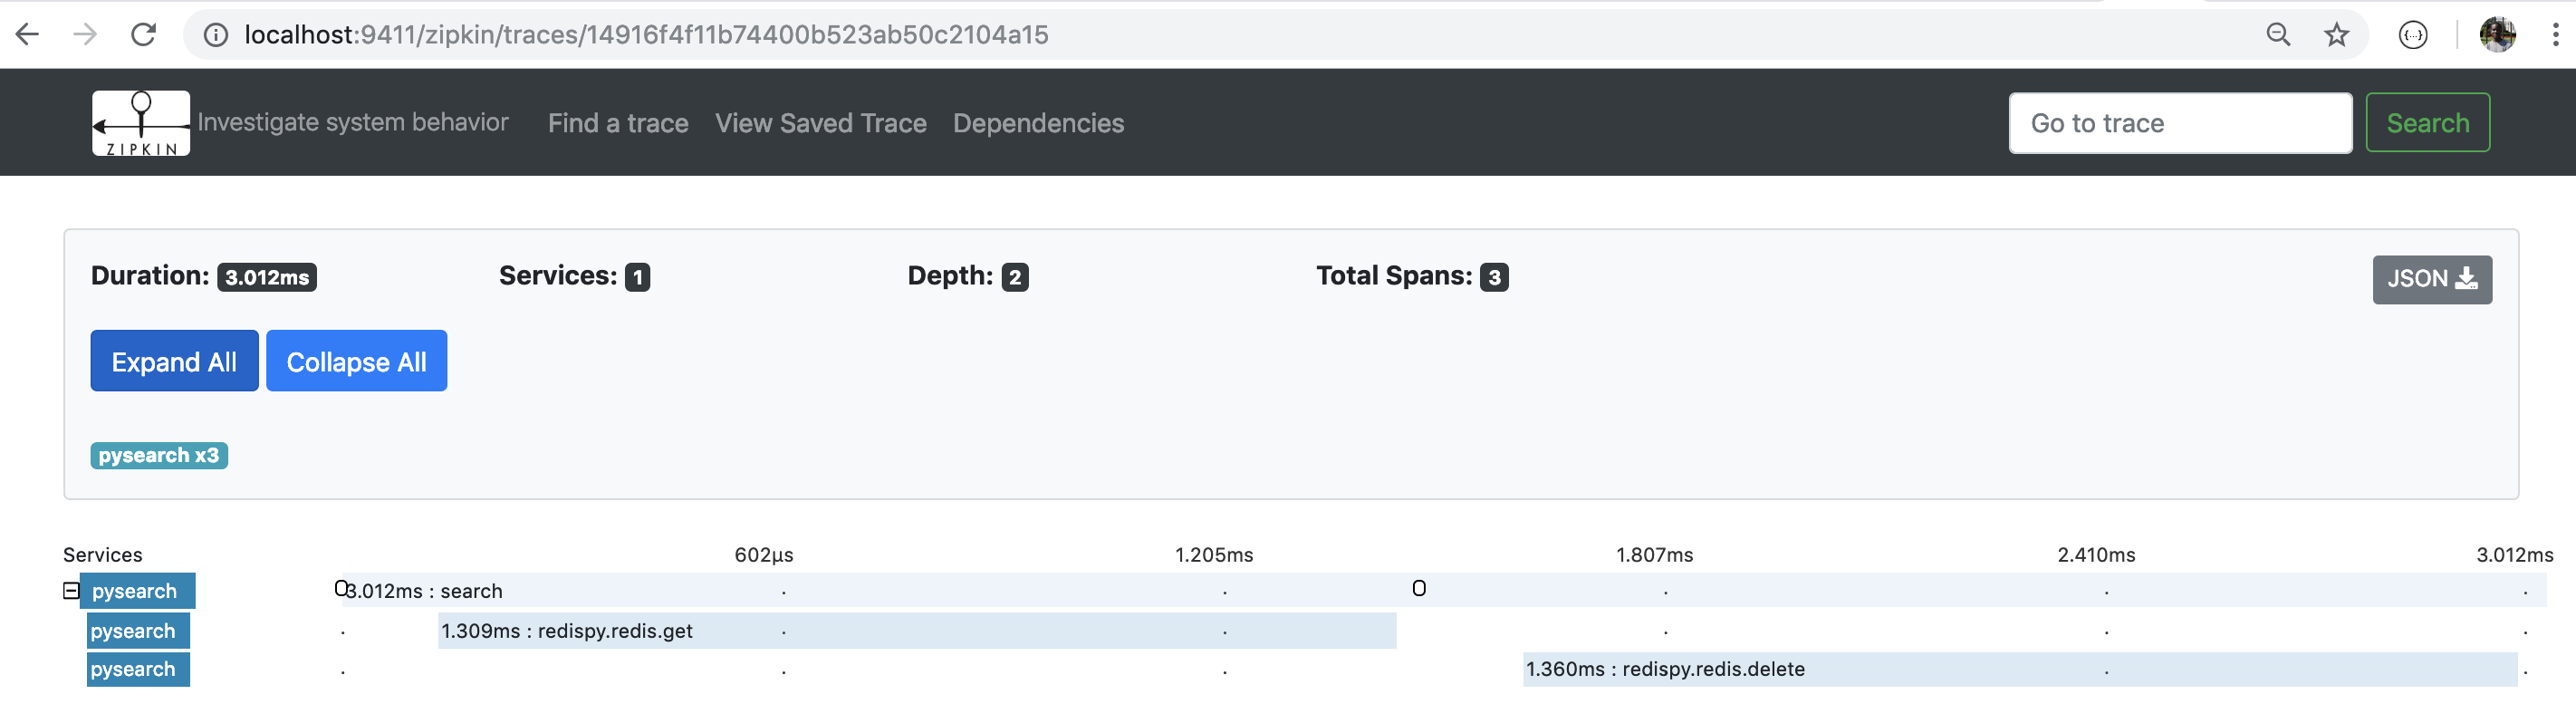The image size is (2576, 723).
Task: Open the browser extension icon
Action: (2413, 35)
